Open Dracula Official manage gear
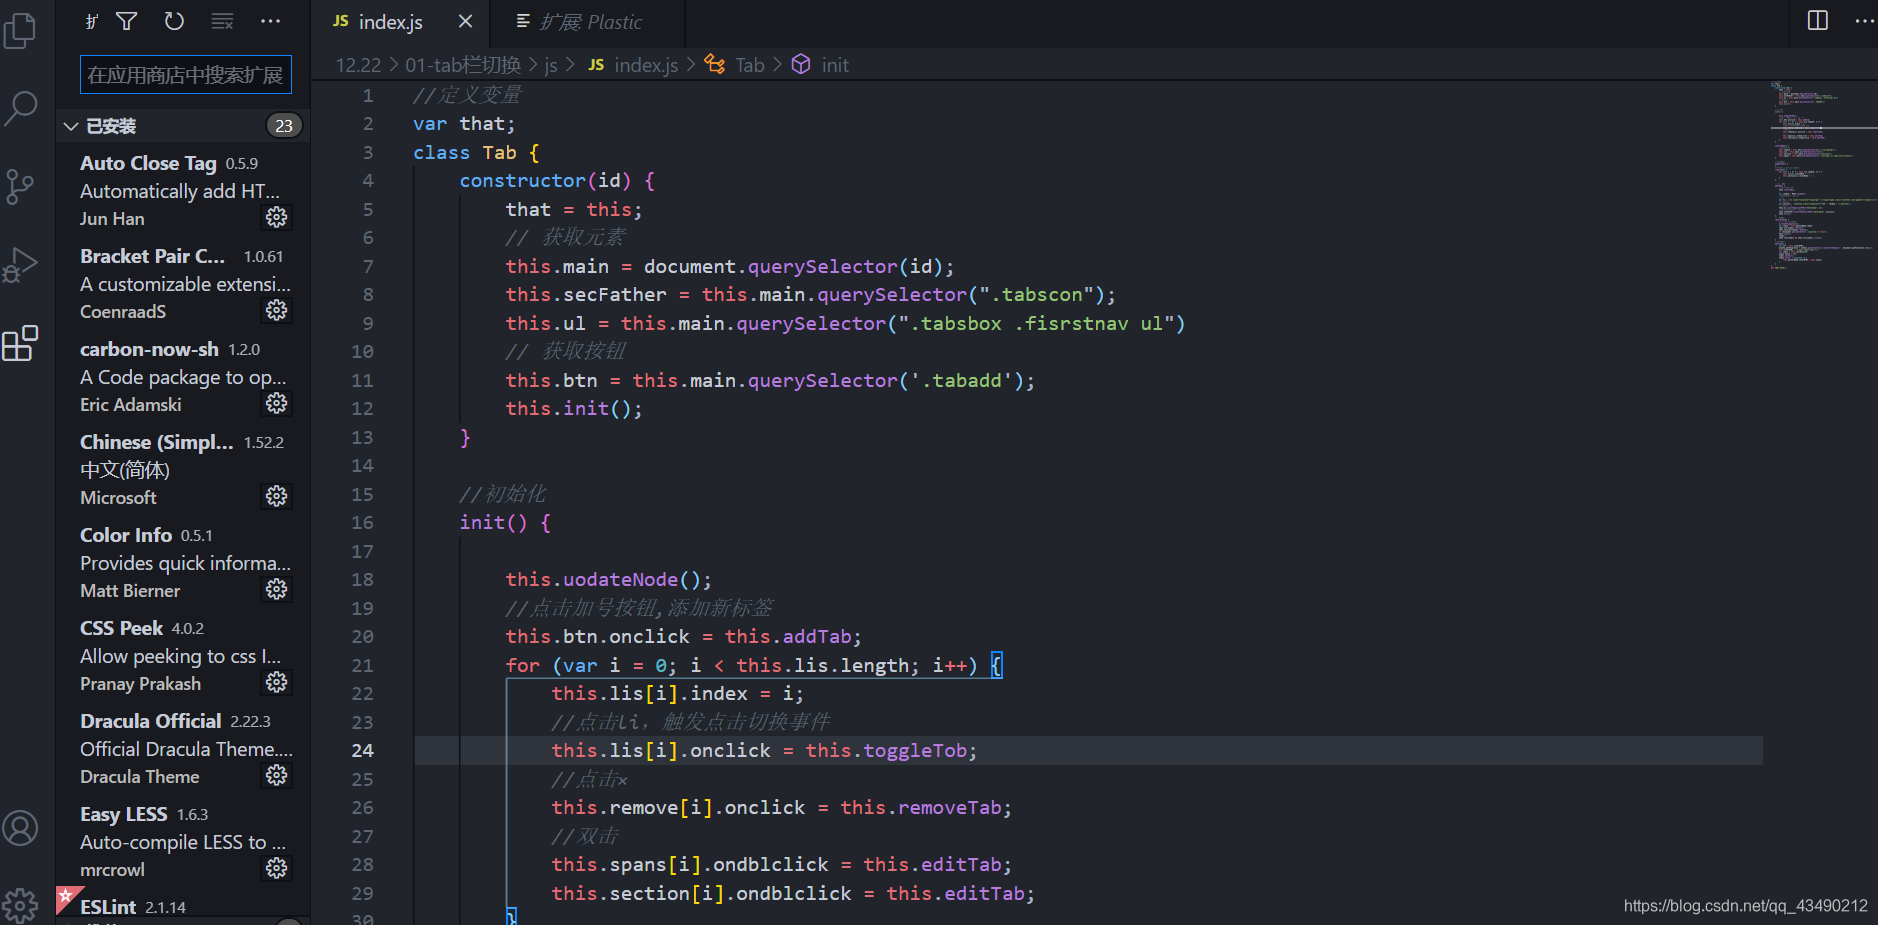 (277, 775)
